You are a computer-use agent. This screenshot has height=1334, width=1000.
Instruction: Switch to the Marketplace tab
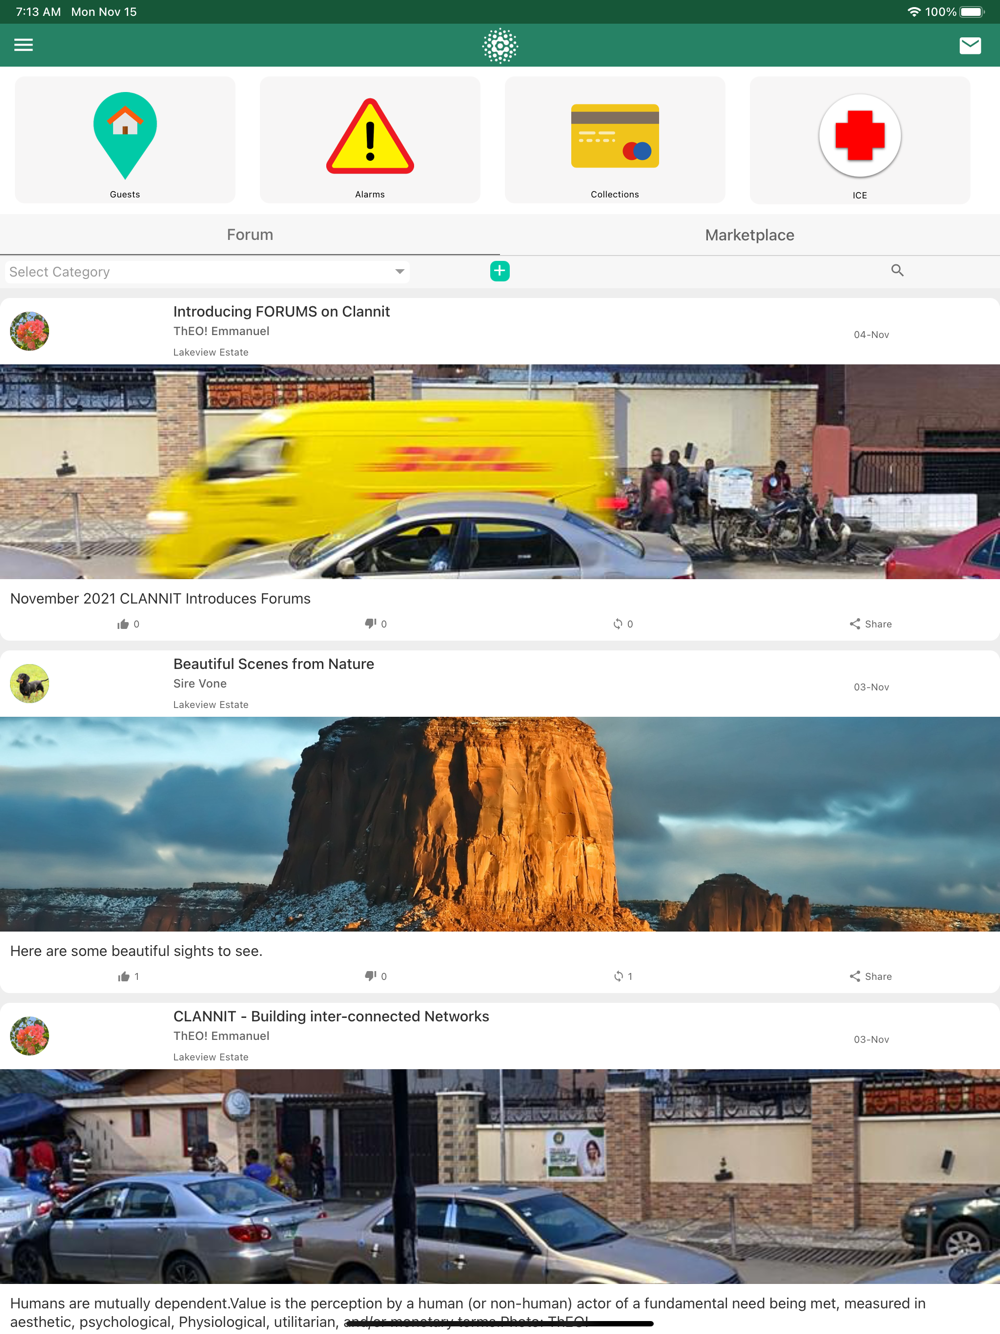tap(750, 235)
